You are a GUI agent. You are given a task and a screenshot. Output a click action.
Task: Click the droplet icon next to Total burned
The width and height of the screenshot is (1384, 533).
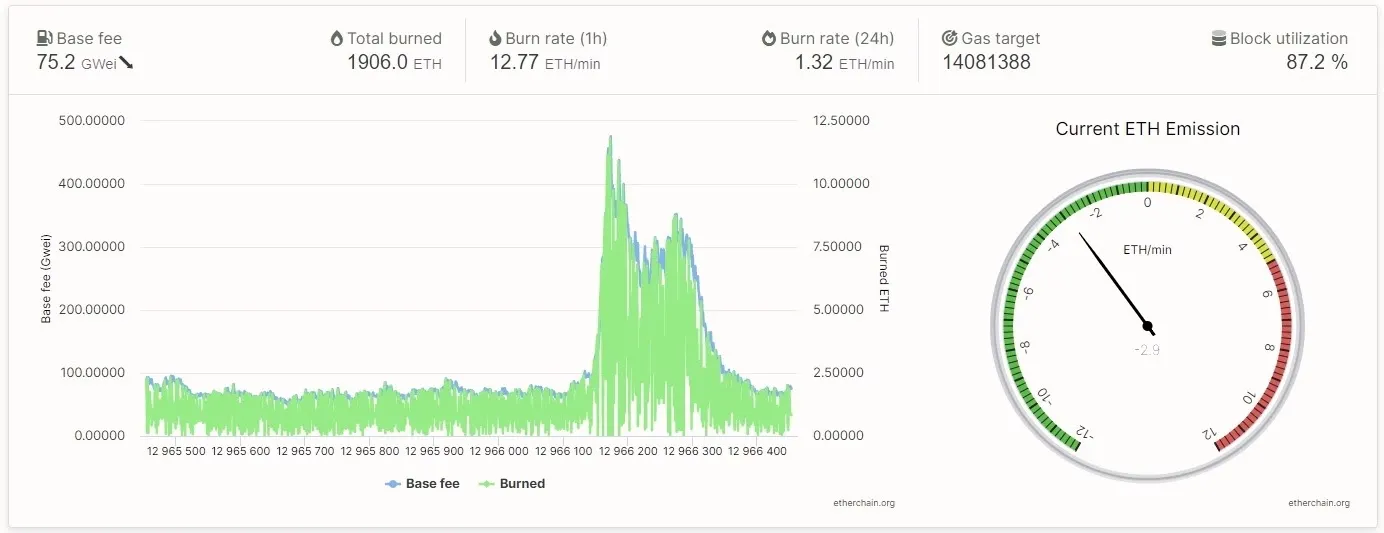(x=337, y=39)
